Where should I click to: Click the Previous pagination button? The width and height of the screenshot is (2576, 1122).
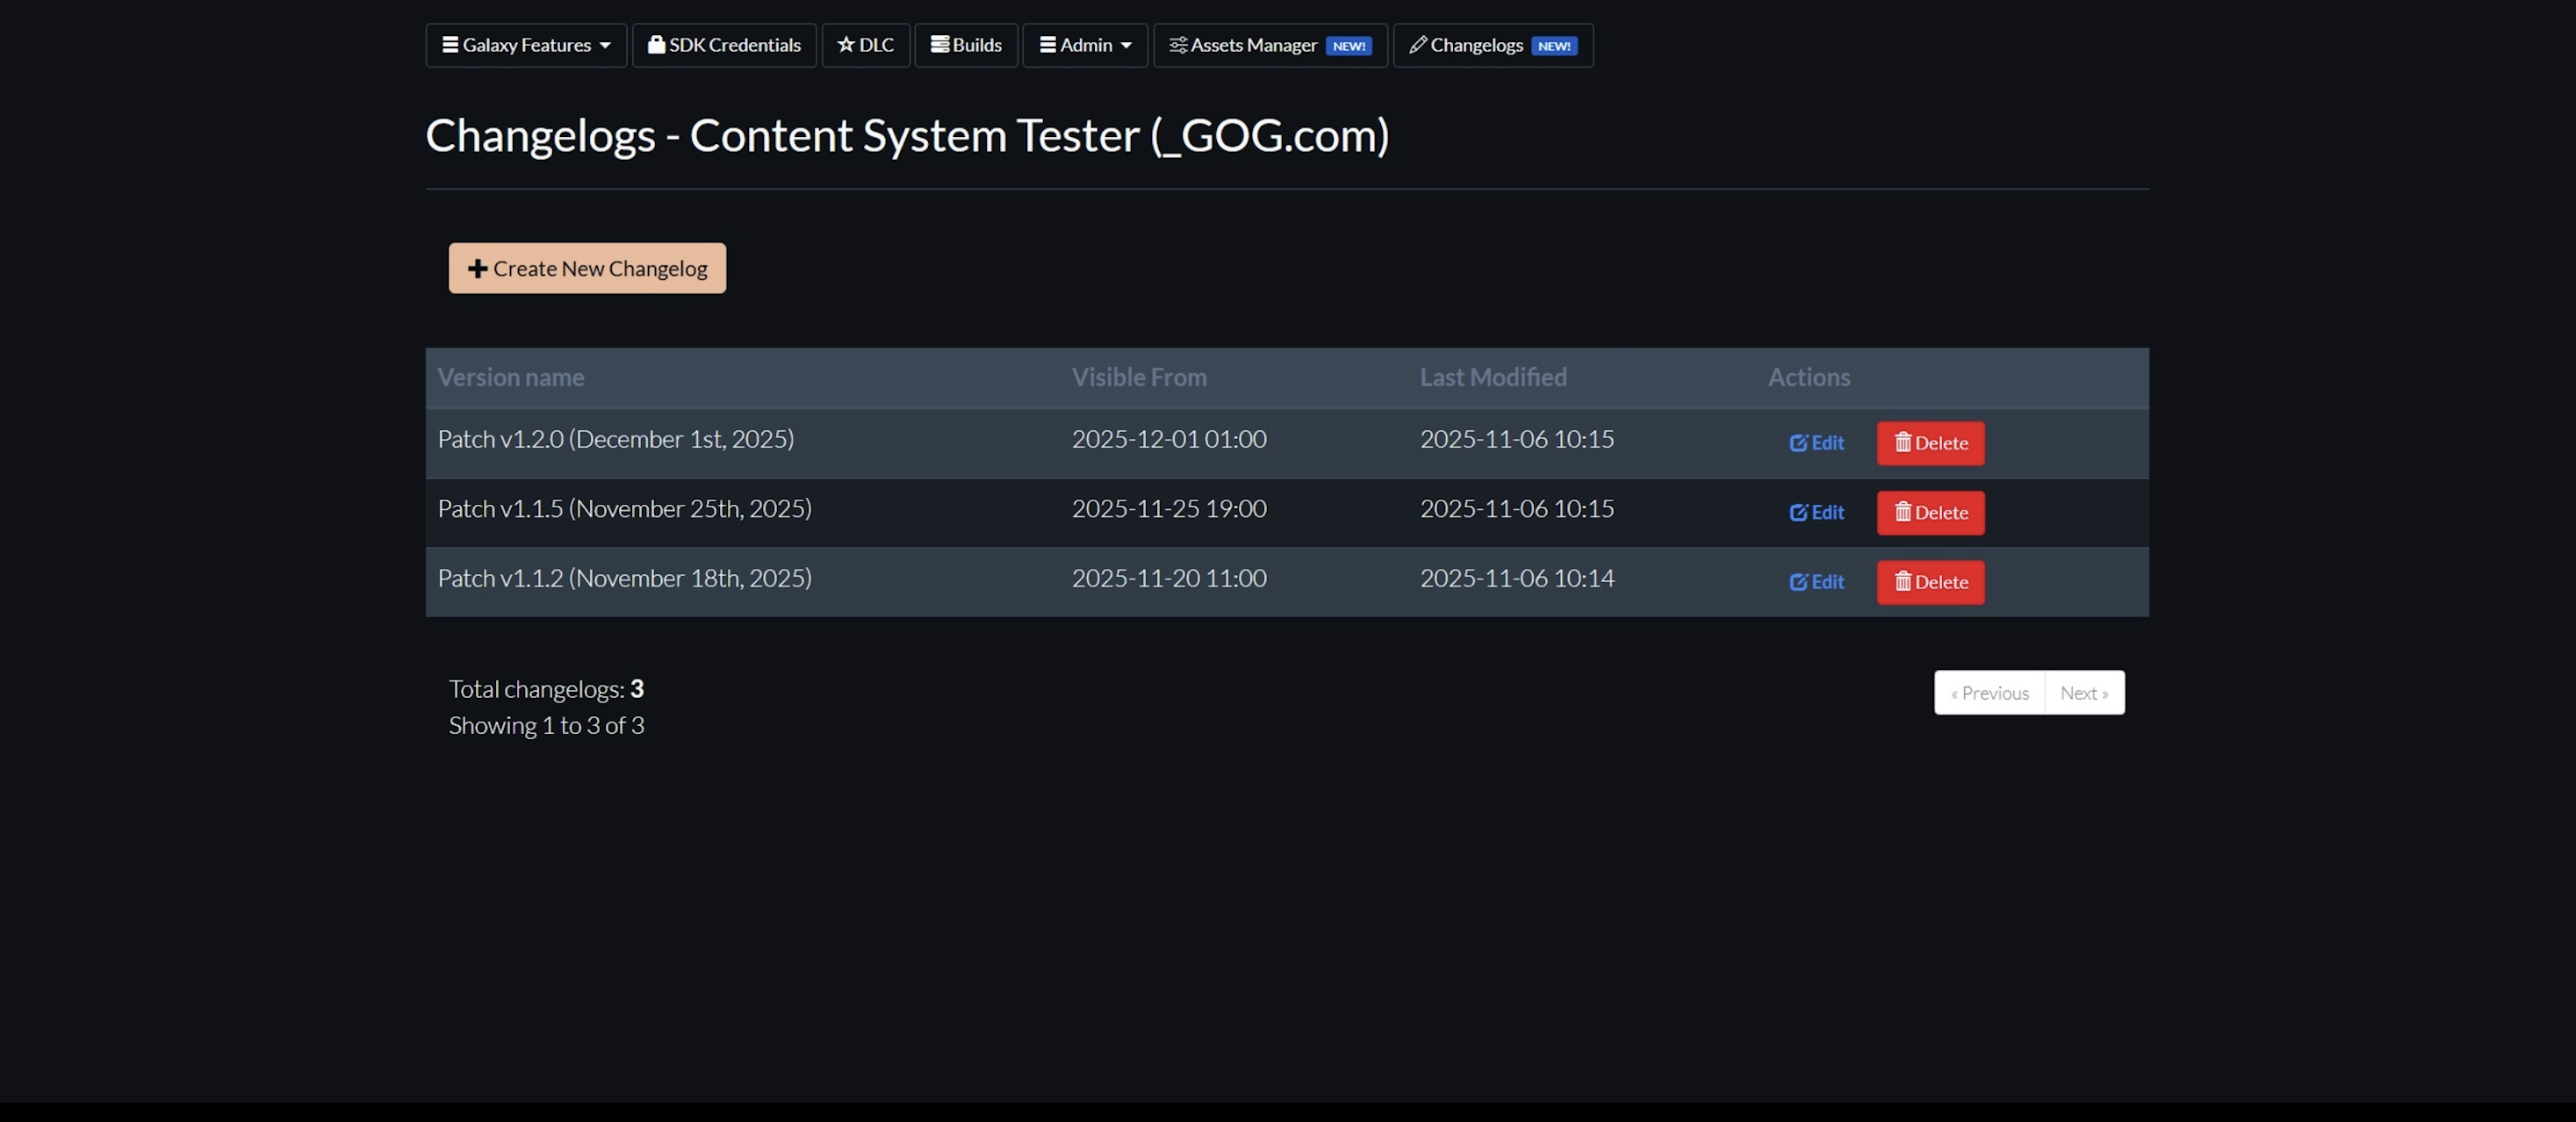[1988, 692]
